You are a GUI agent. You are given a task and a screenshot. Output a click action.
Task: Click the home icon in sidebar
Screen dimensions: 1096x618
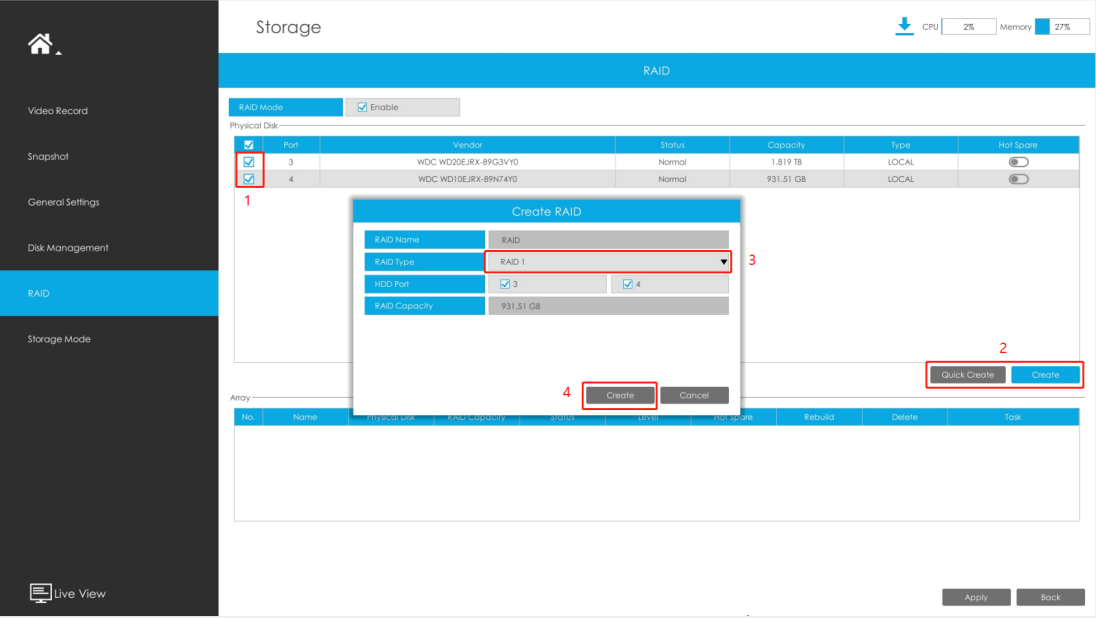pyautogui.click(x=40, y=43)
